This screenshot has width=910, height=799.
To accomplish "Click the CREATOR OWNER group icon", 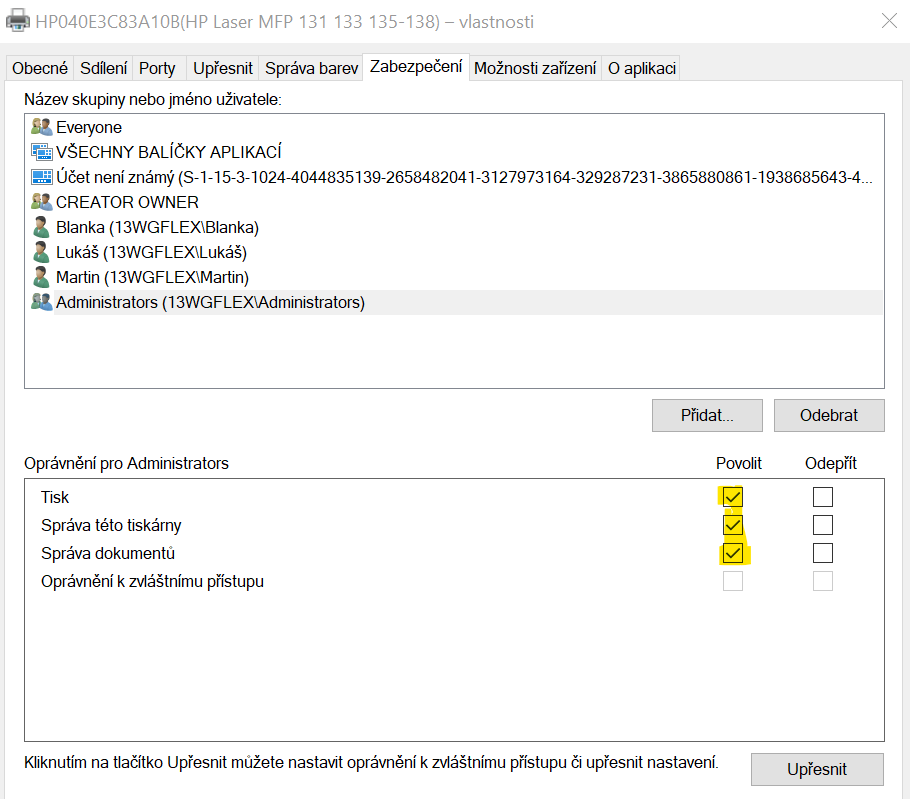I will [x=41, y=201].
